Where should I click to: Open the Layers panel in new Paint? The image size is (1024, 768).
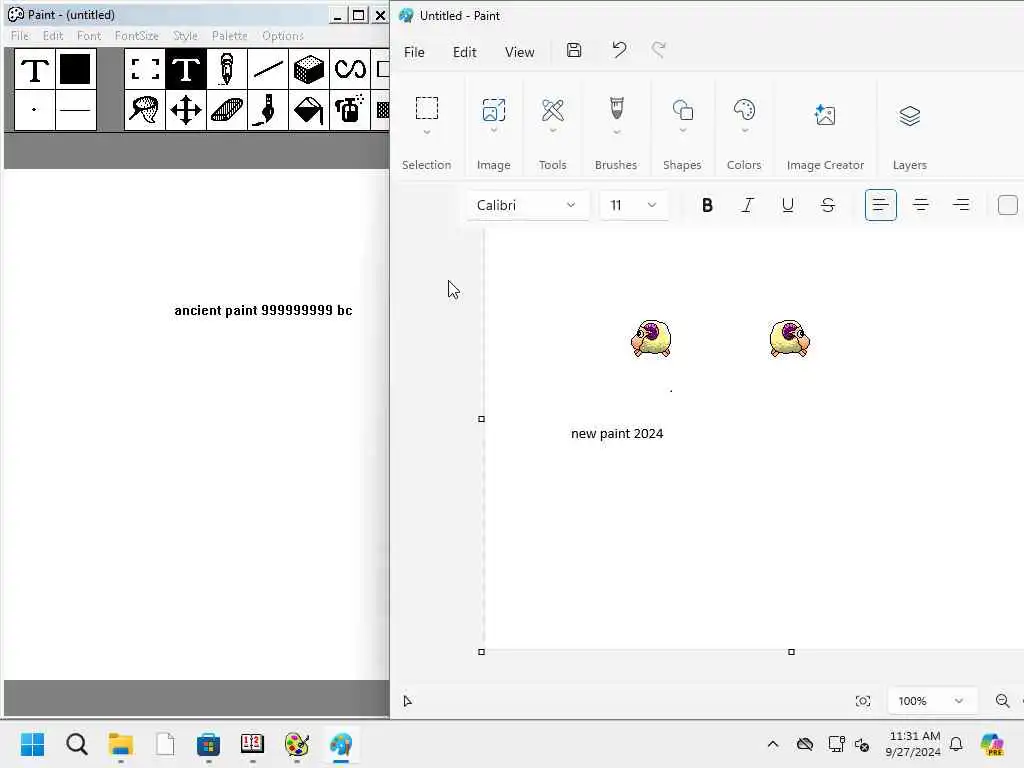(910, 116)
